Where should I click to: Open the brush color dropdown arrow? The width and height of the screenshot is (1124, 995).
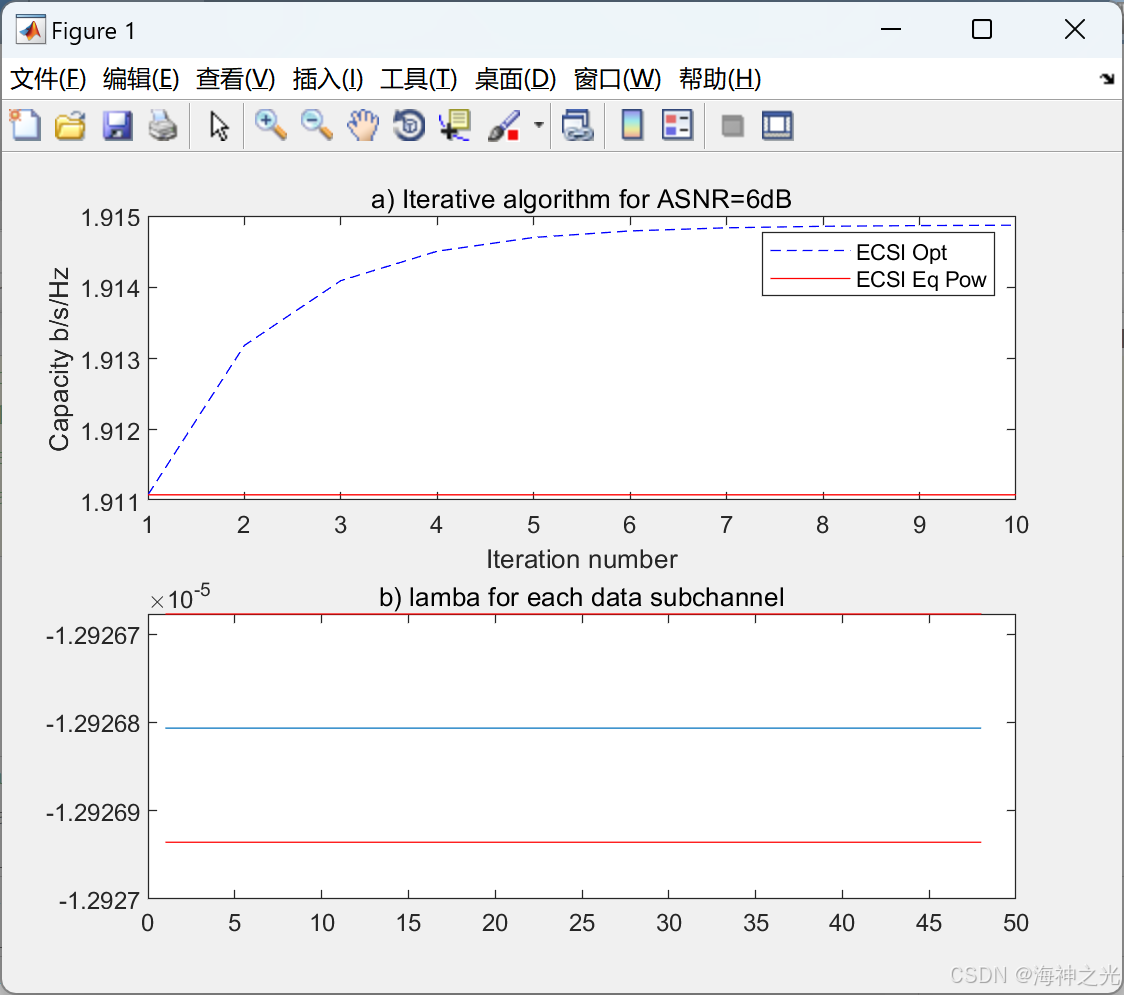pyautogui.click(x=539, y=125)
